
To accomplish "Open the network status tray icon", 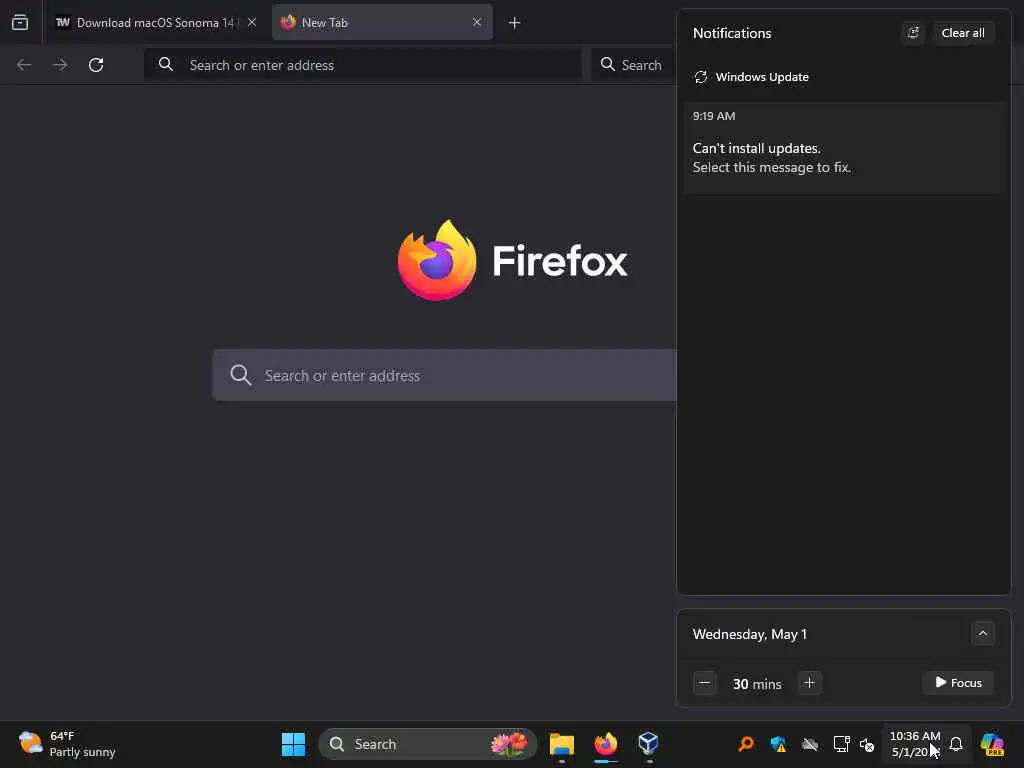I will tap(841, 744).
